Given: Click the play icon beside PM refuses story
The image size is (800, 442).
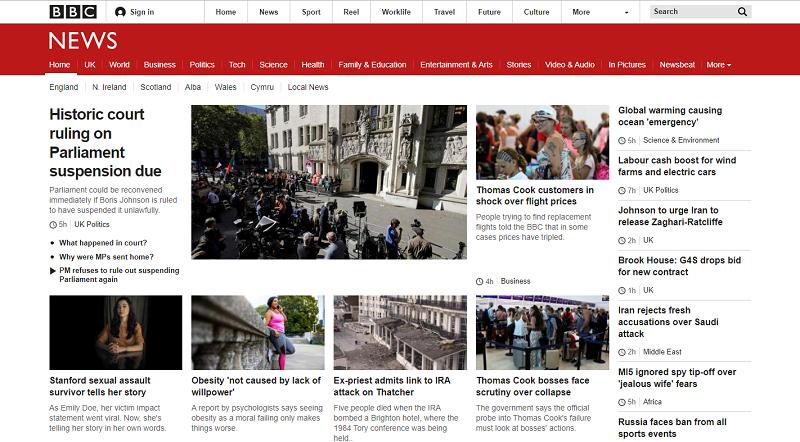Looking at the screenshot, I should point(53,271).
